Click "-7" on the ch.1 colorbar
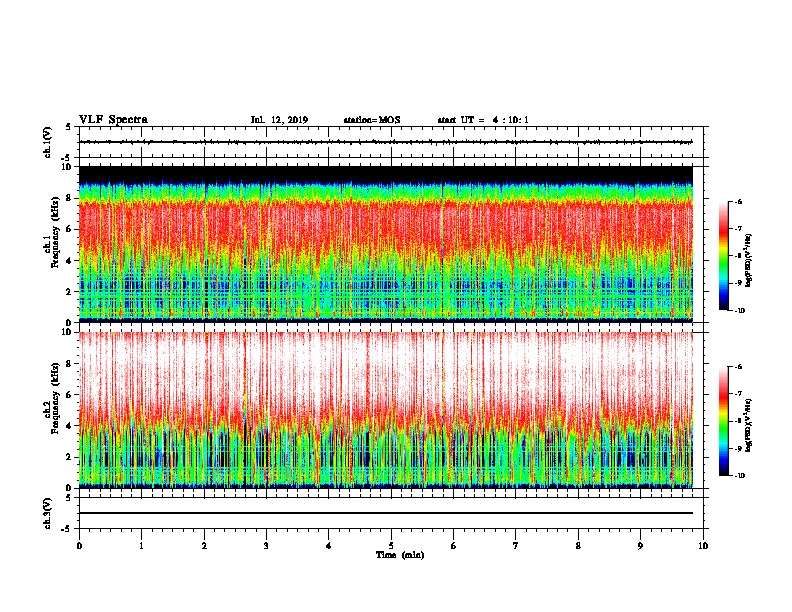This screenshot has width=792, height=612. coord(738,229)
